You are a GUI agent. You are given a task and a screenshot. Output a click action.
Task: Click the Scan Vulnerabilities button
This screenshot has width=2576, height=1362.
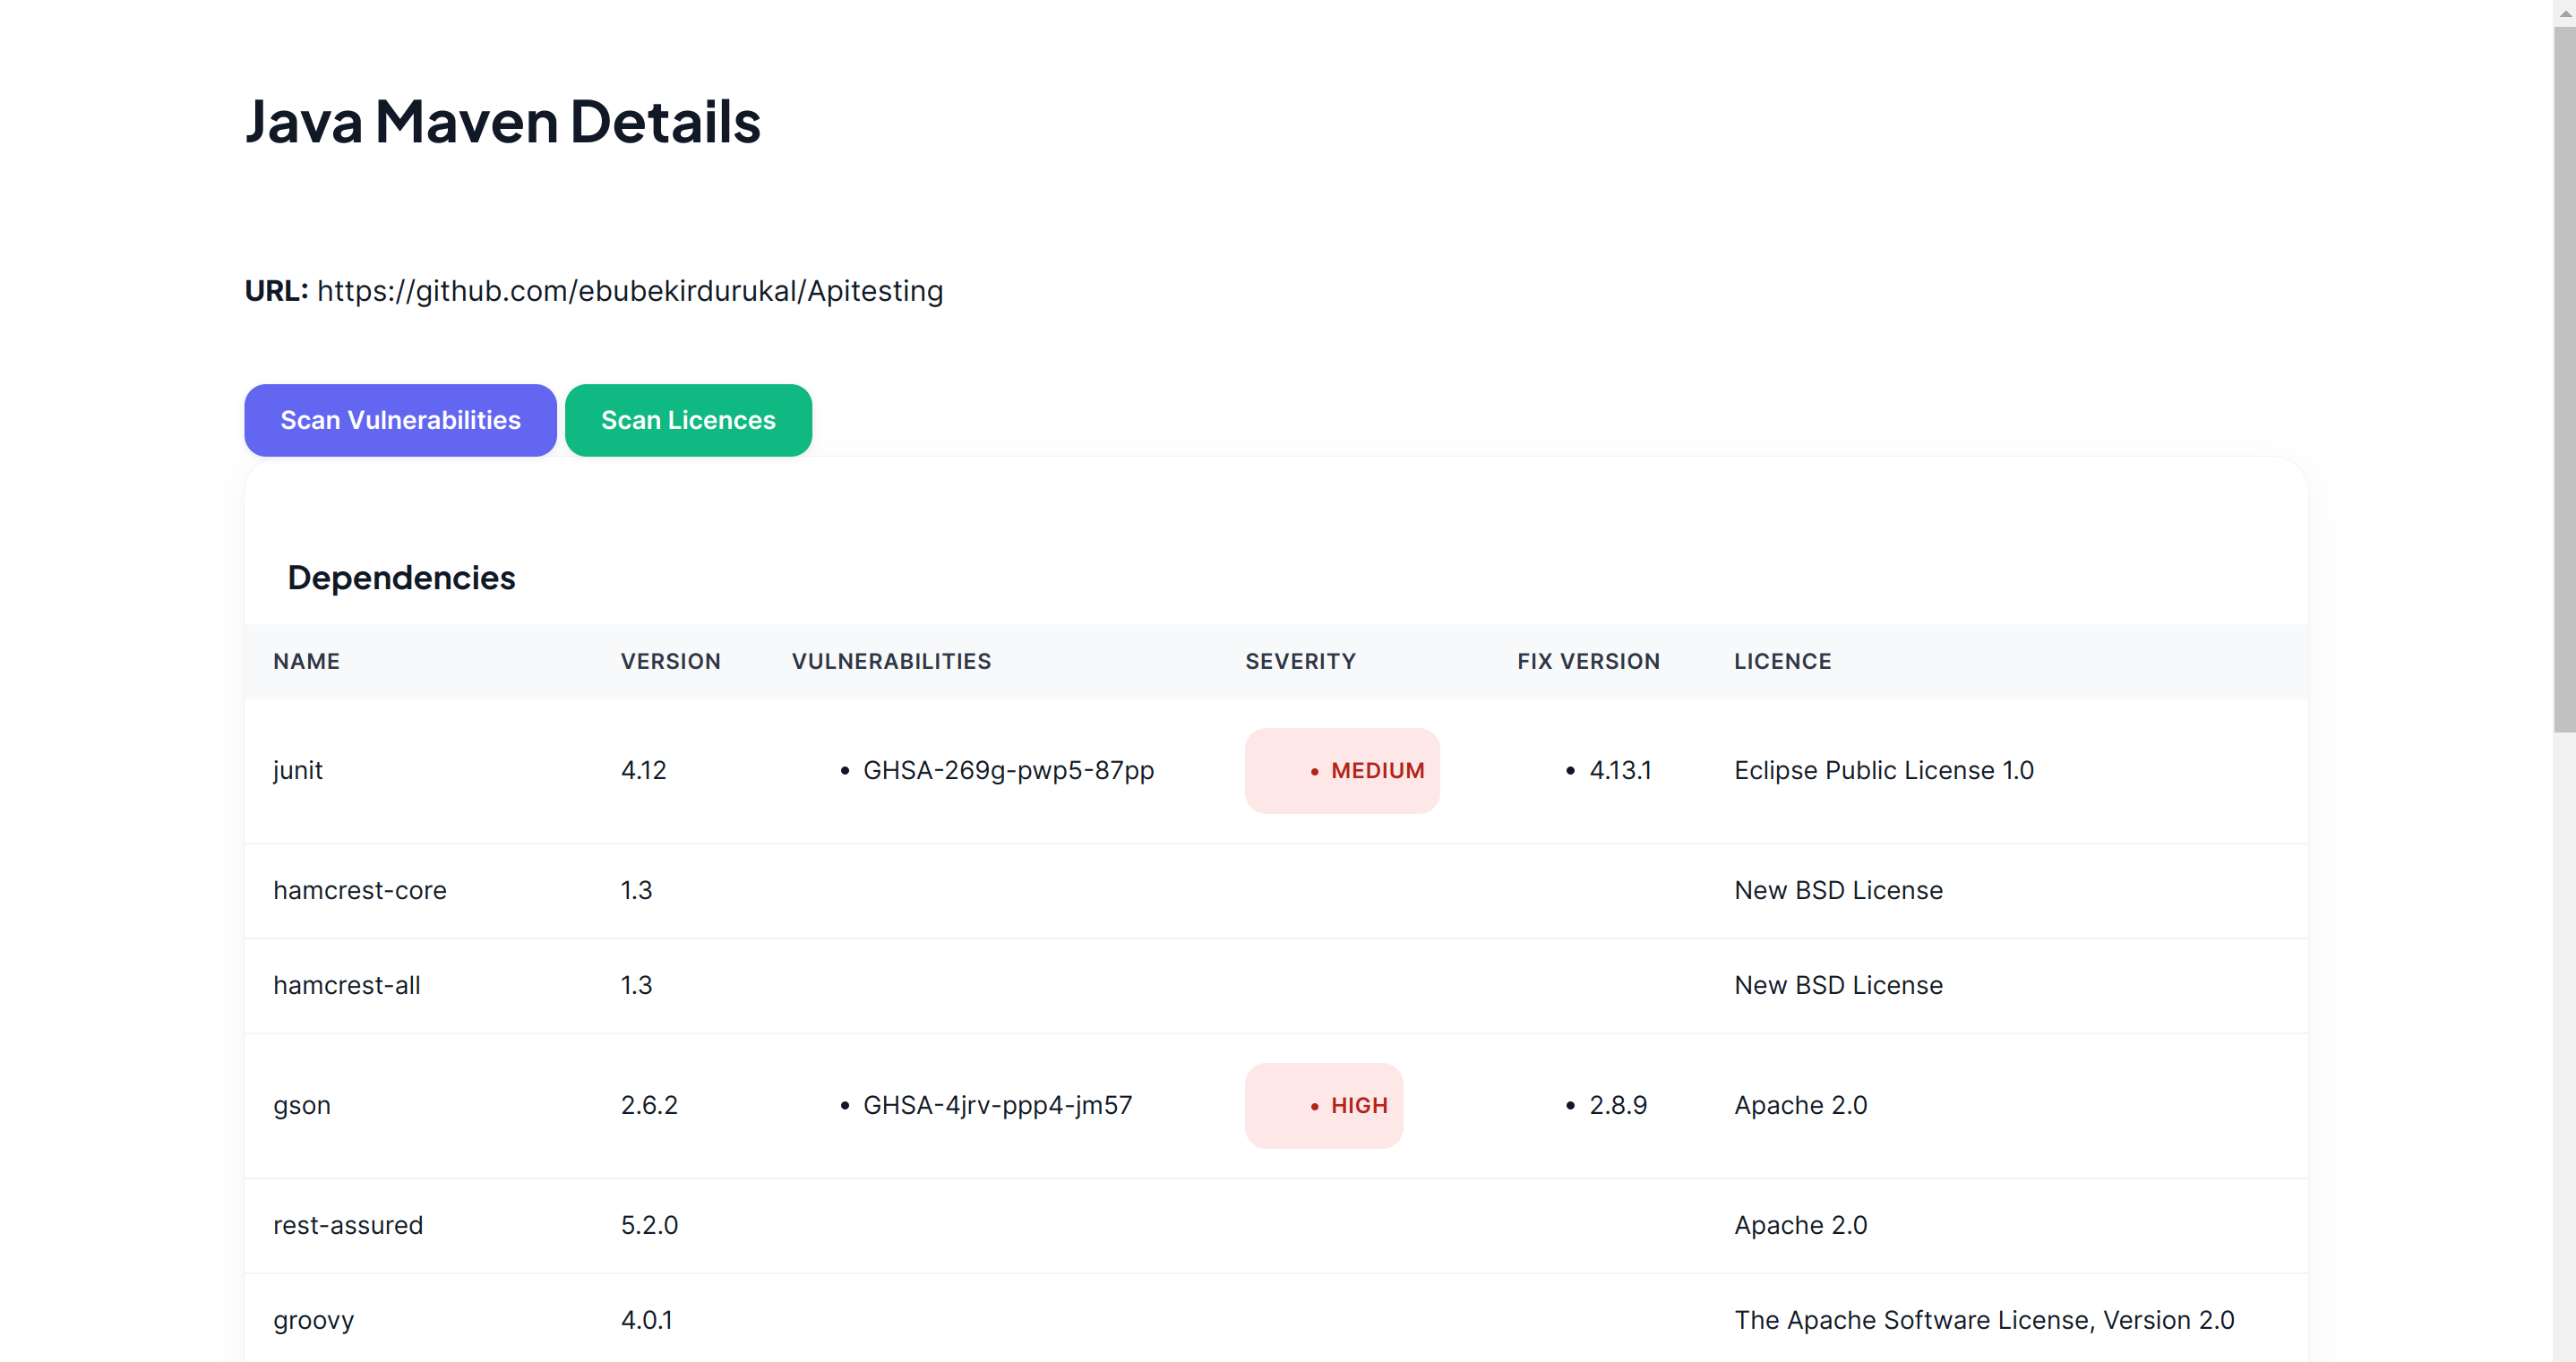[400, 420]
